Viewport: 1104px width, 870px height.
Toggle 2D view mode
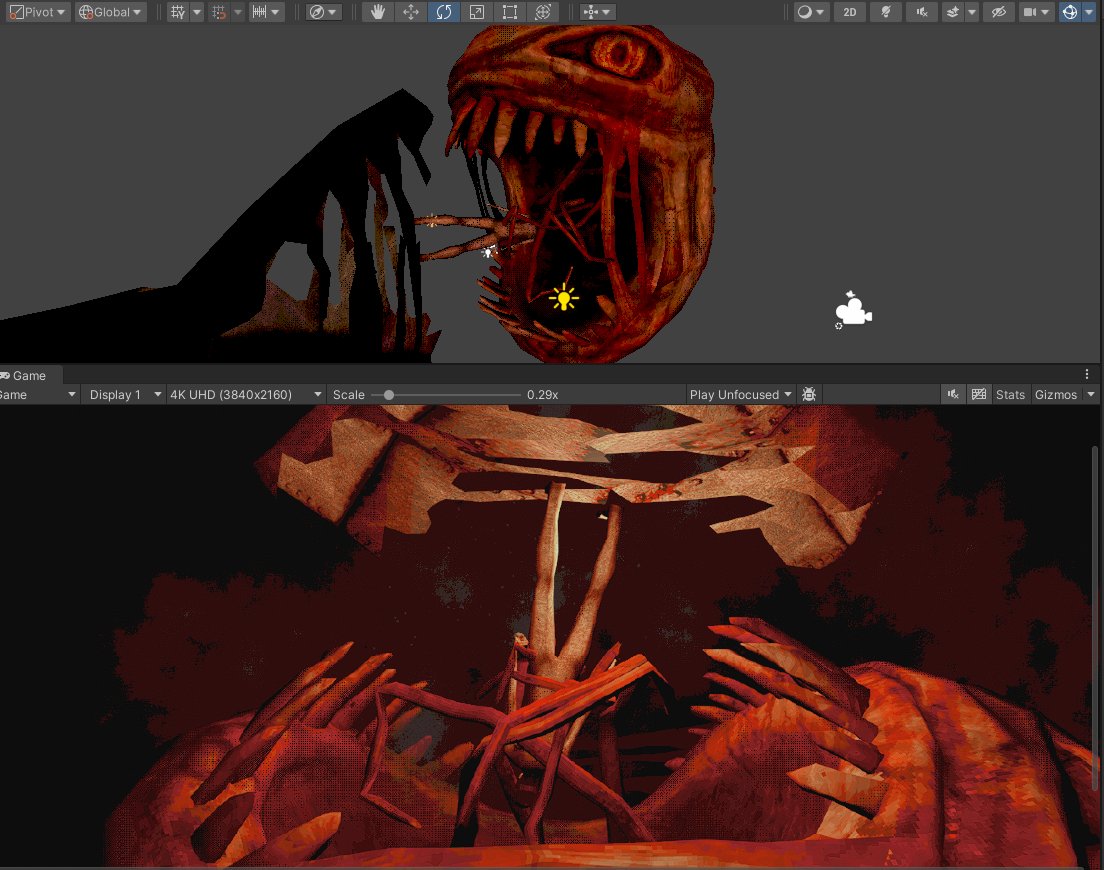click(x=850, y=11)
